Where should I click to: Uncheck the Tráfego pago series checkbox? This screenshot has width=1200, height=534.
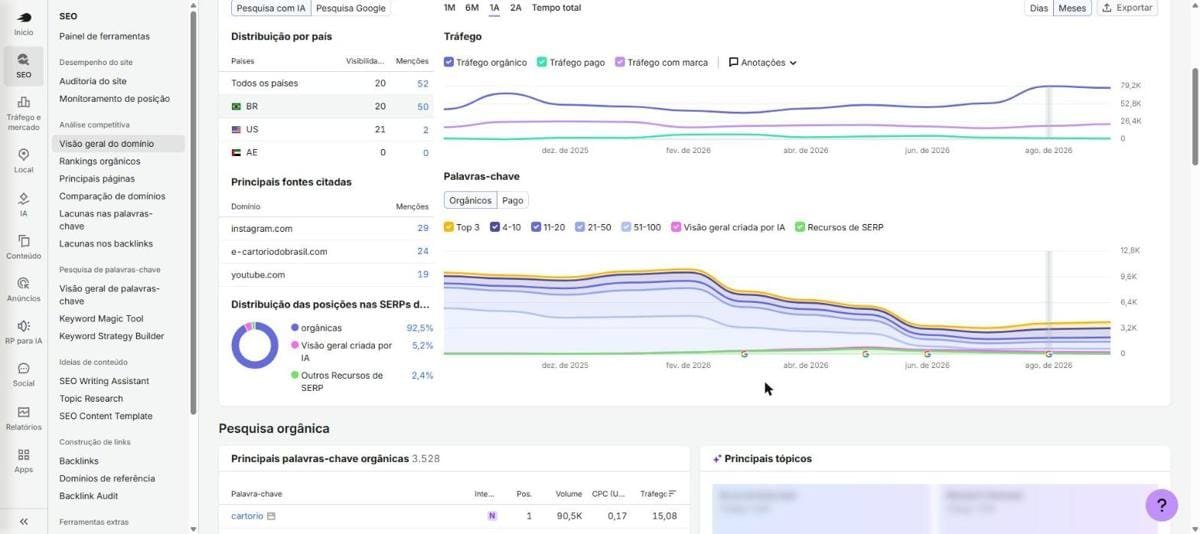[x=542, y=62]
